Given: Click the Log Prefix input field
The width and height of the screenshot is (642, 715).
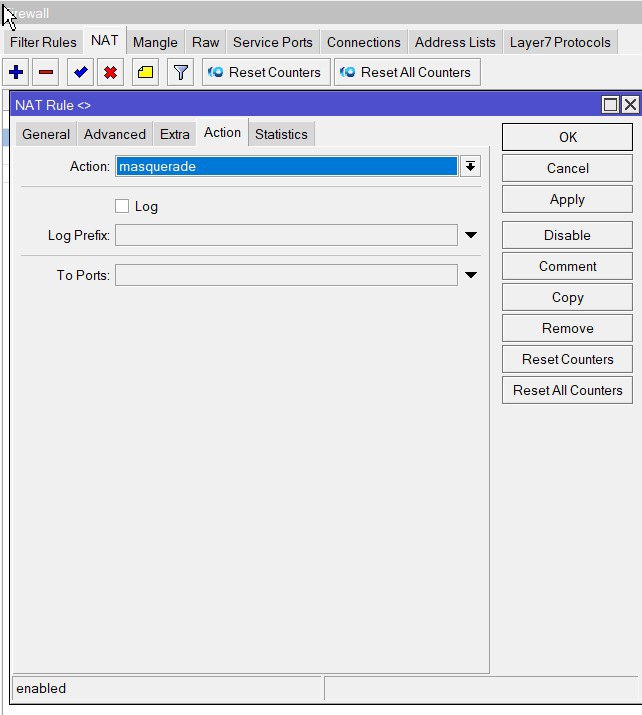Looking at the screenshot, I should click(x=286, y=235).
